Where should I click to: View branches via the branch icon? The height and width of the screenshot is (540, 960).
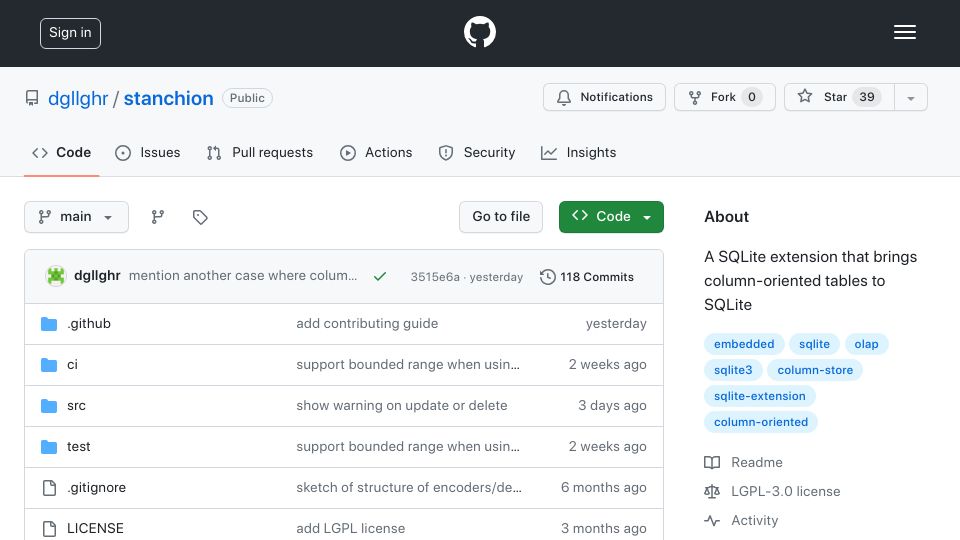click(x=158, y=217)
